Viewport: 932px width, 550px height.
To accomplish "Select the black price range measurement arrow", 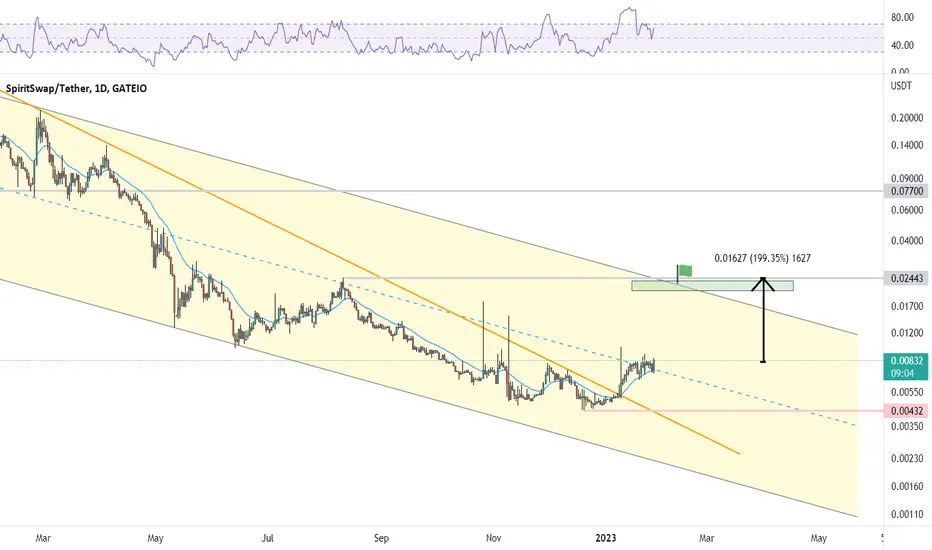I will click(764, 320).
